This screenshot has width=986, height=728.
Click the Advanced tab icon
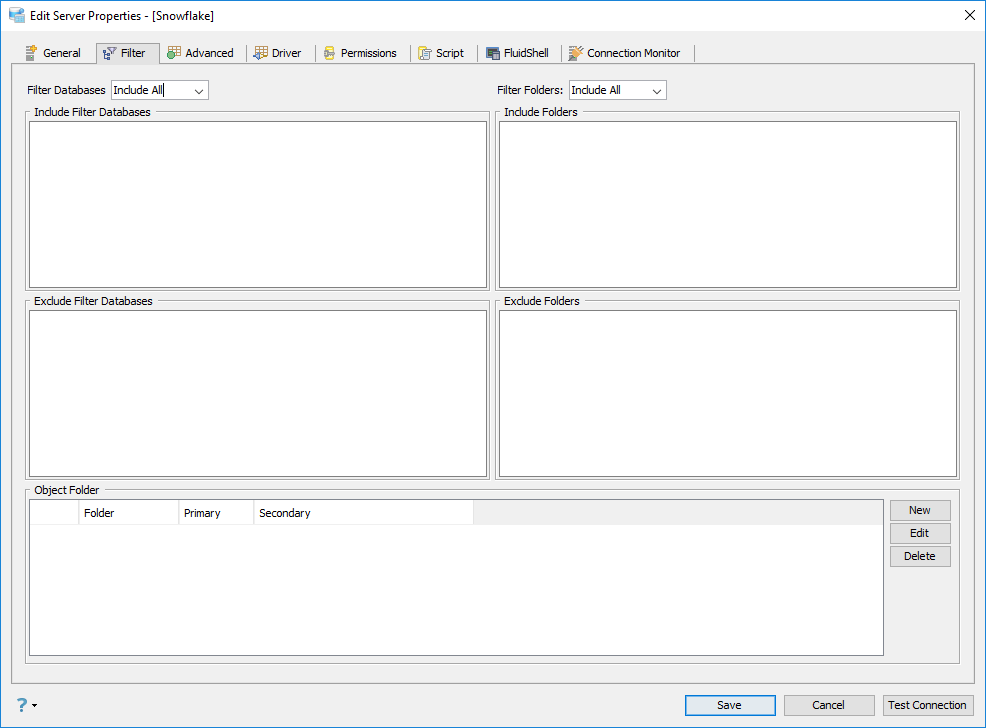(174, 53)
